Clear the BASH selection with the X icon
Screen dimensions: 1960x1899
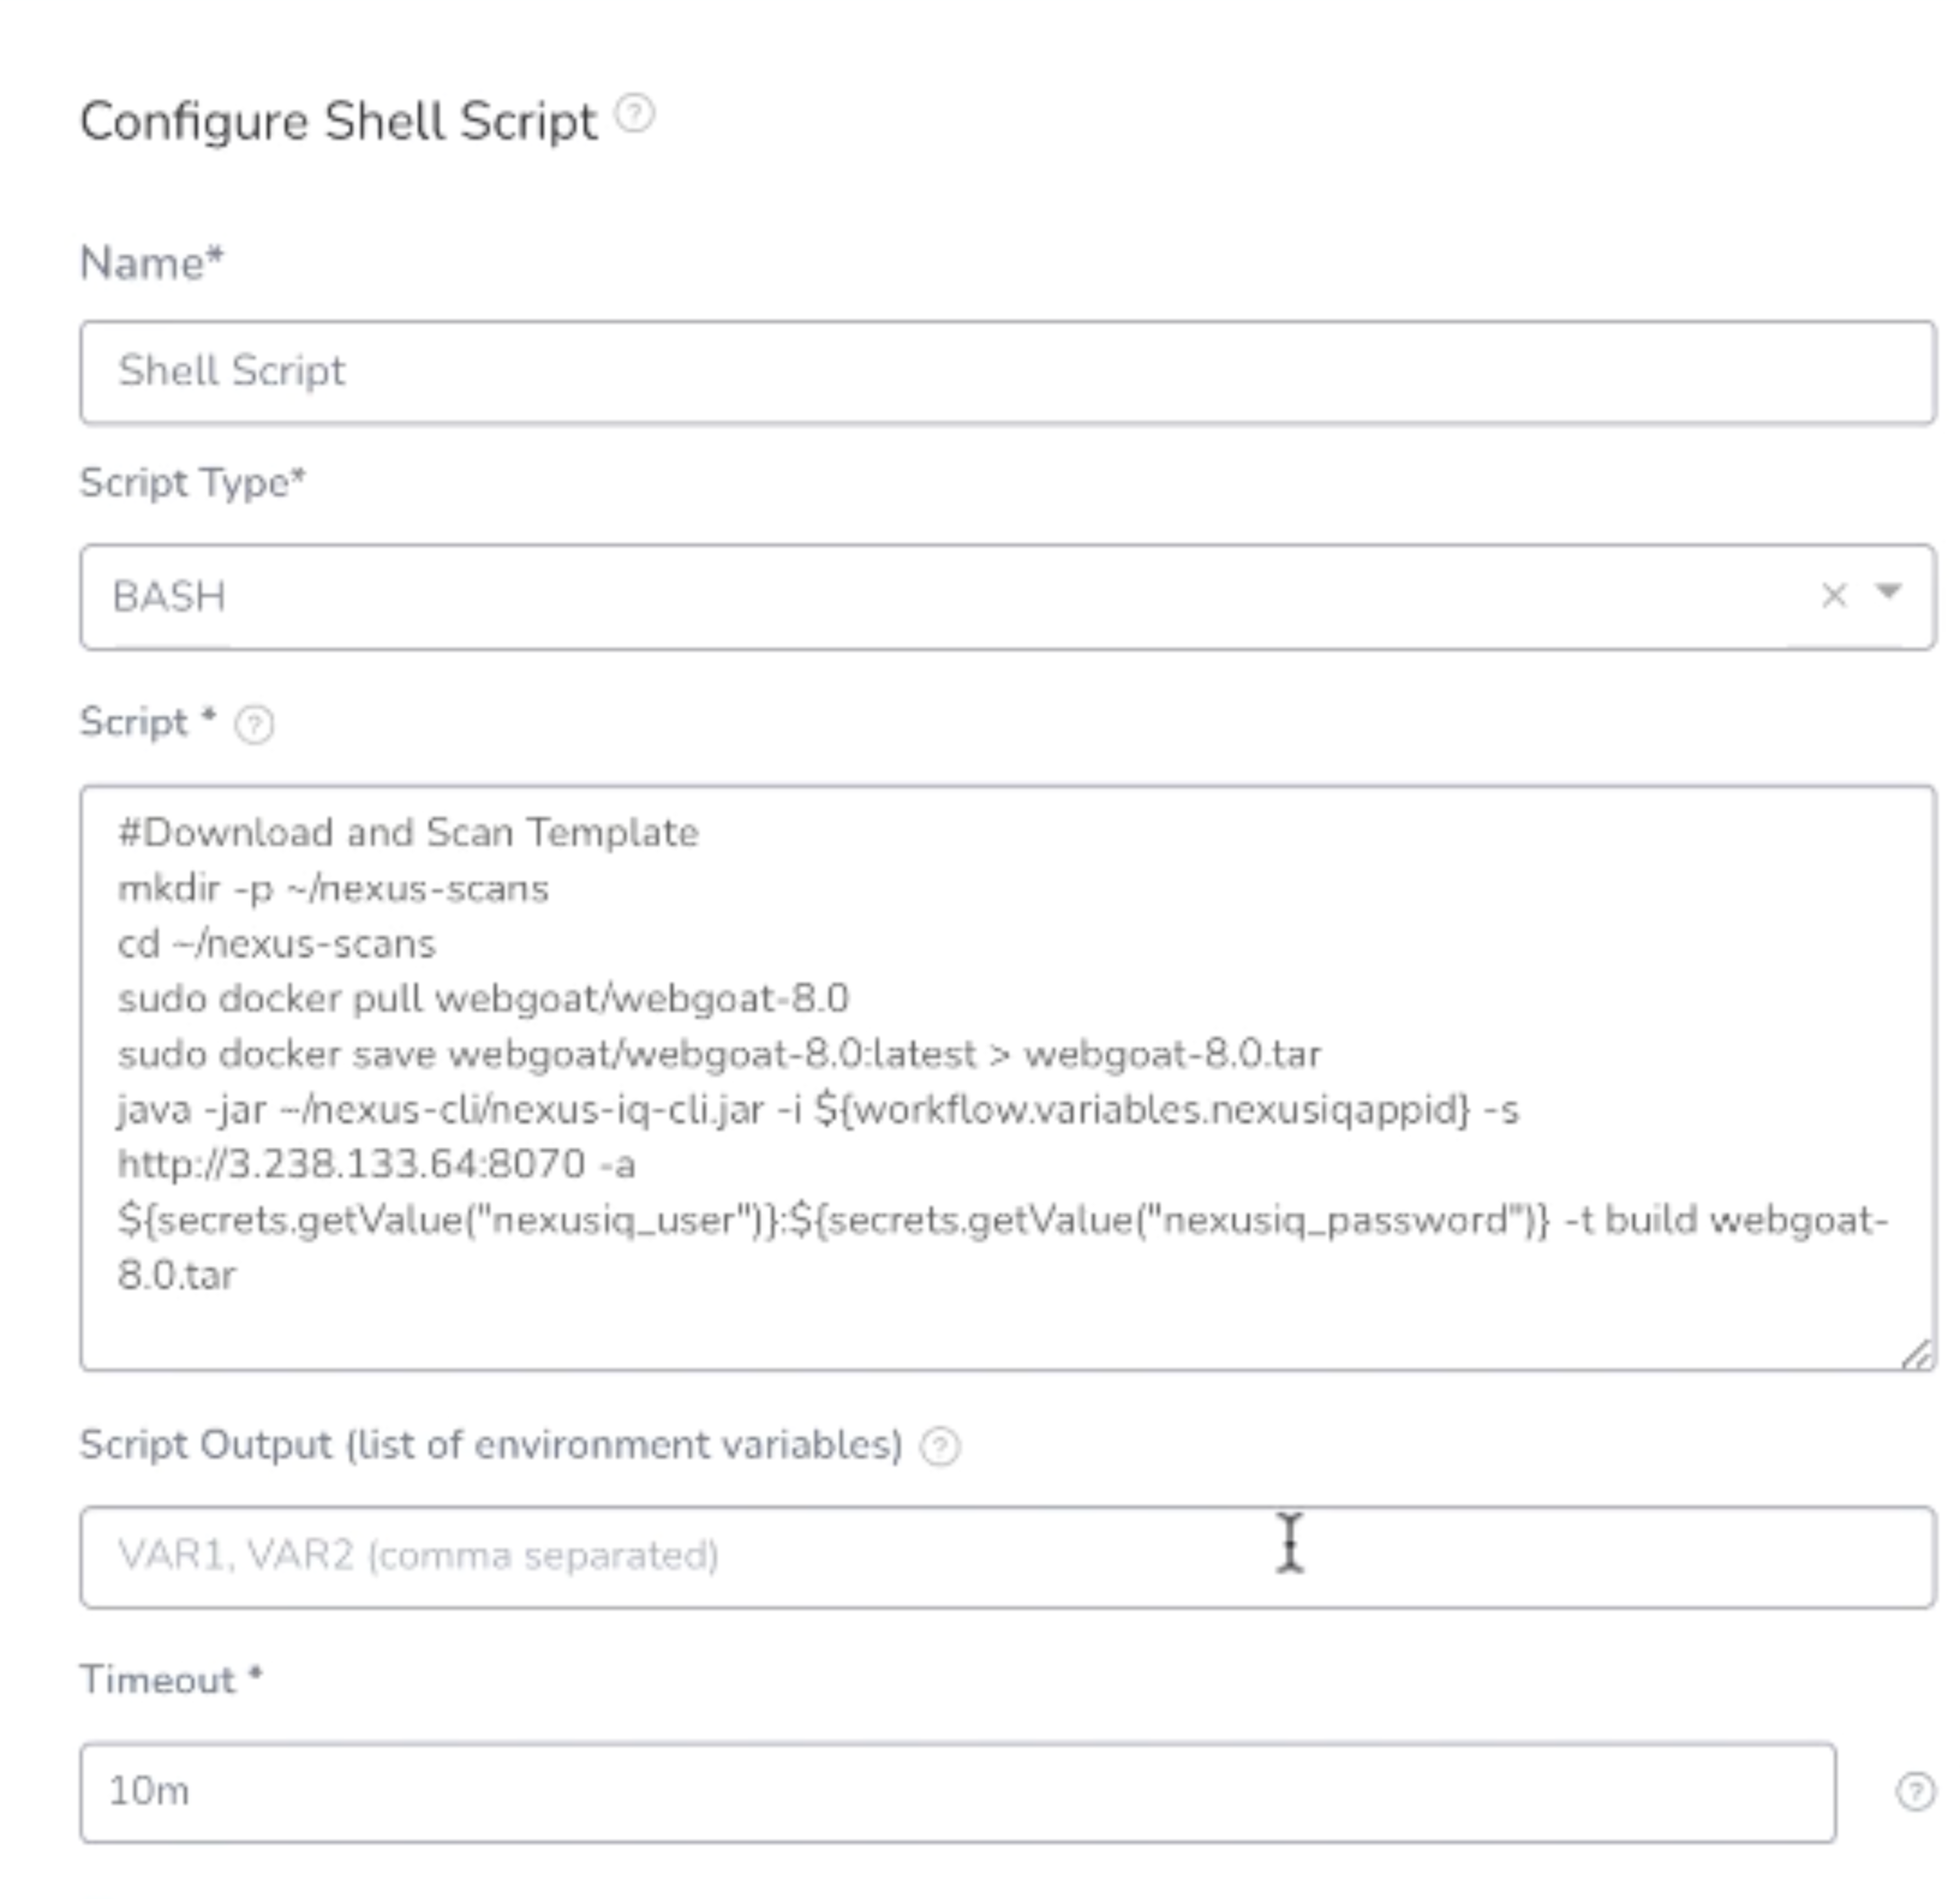tap(1833, 596)
